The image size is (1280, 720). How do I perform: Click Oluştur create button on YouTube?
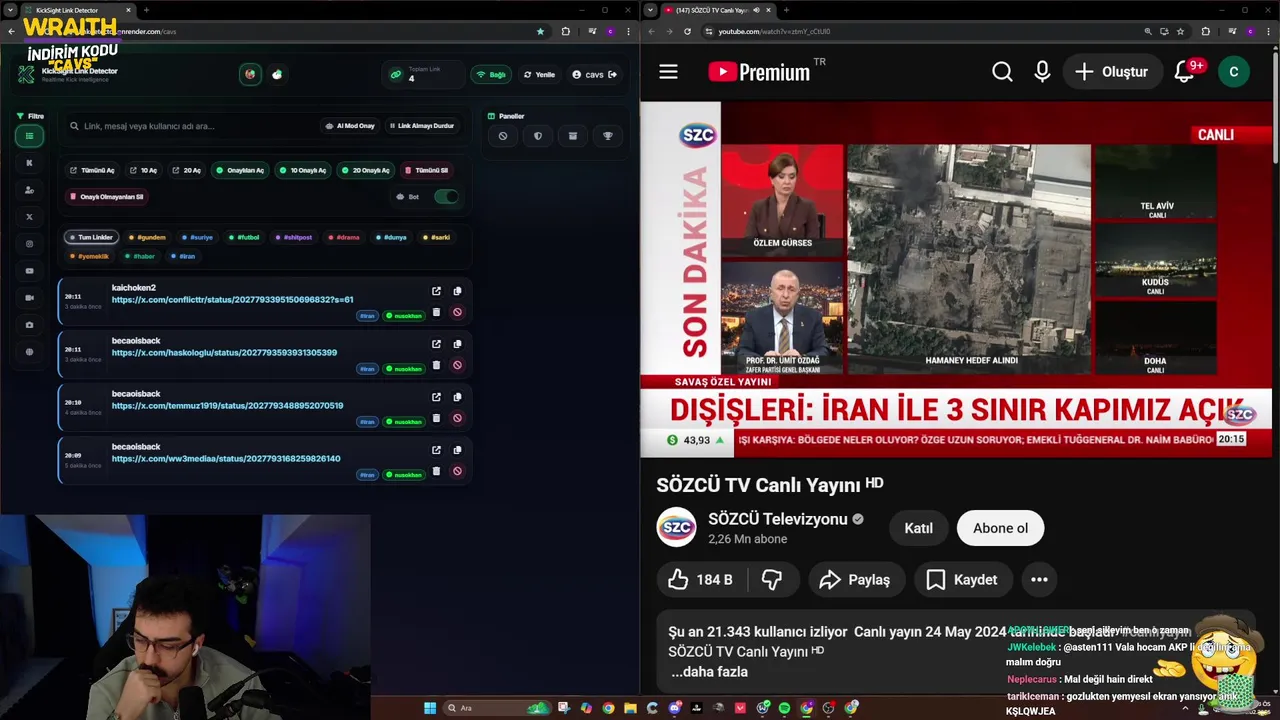click(1112, 72)
